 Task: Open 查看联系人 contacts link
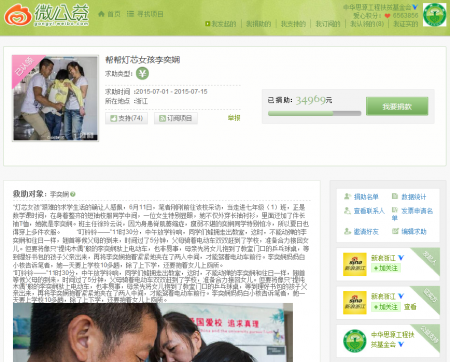click(x=364, y=211)
